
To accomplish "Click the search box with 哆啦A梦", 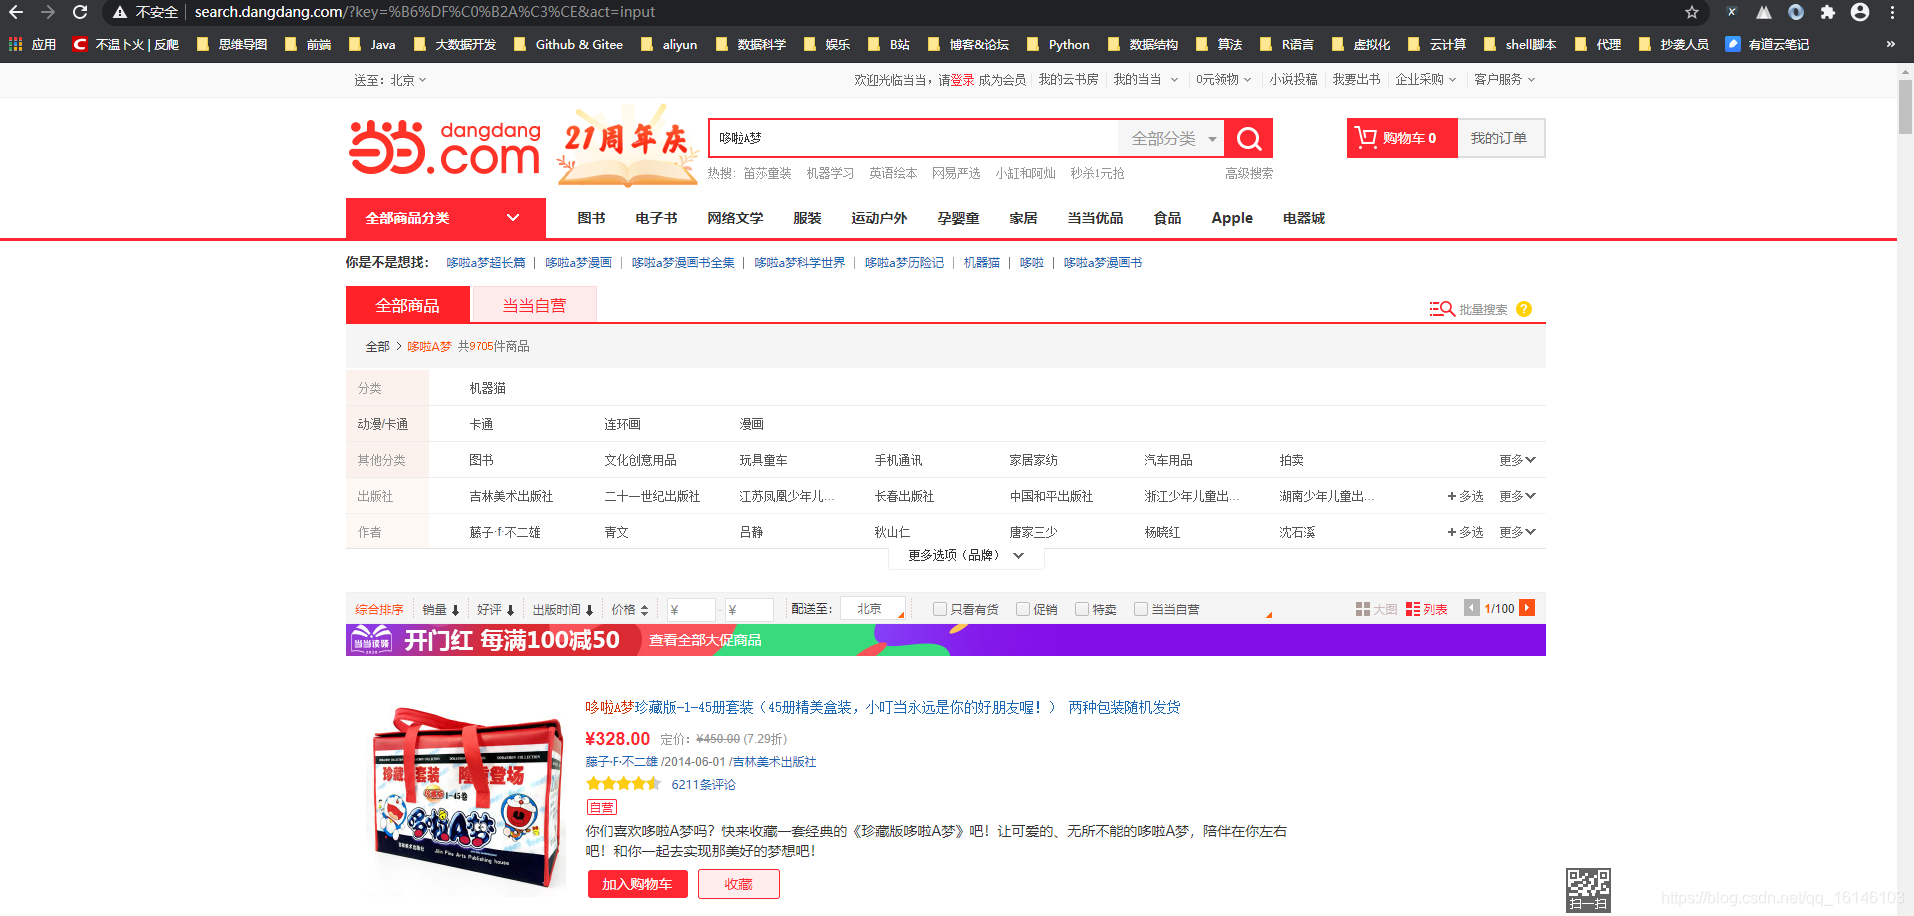I will (913, 138).
